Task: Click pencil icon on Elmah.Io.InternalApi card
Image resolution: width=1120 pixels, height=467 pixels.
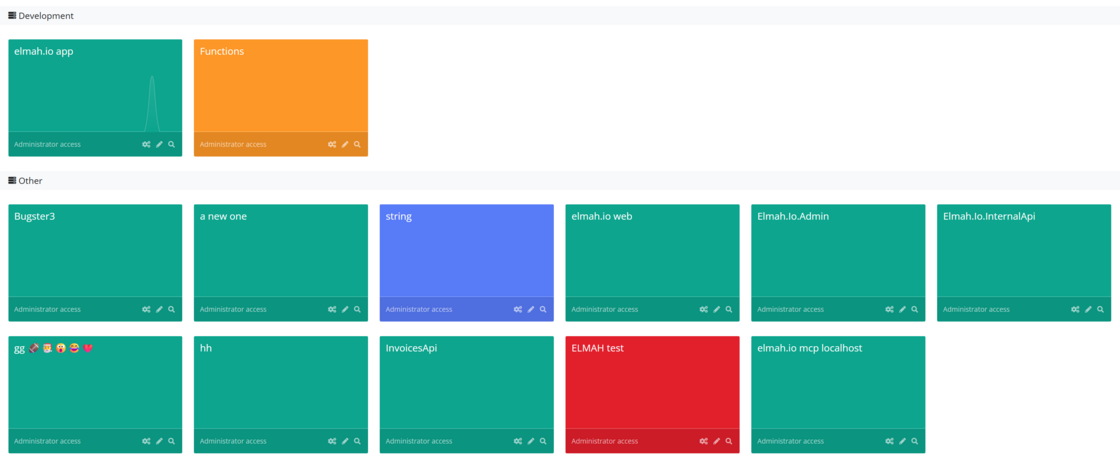Action: (x=1088, y=309)
